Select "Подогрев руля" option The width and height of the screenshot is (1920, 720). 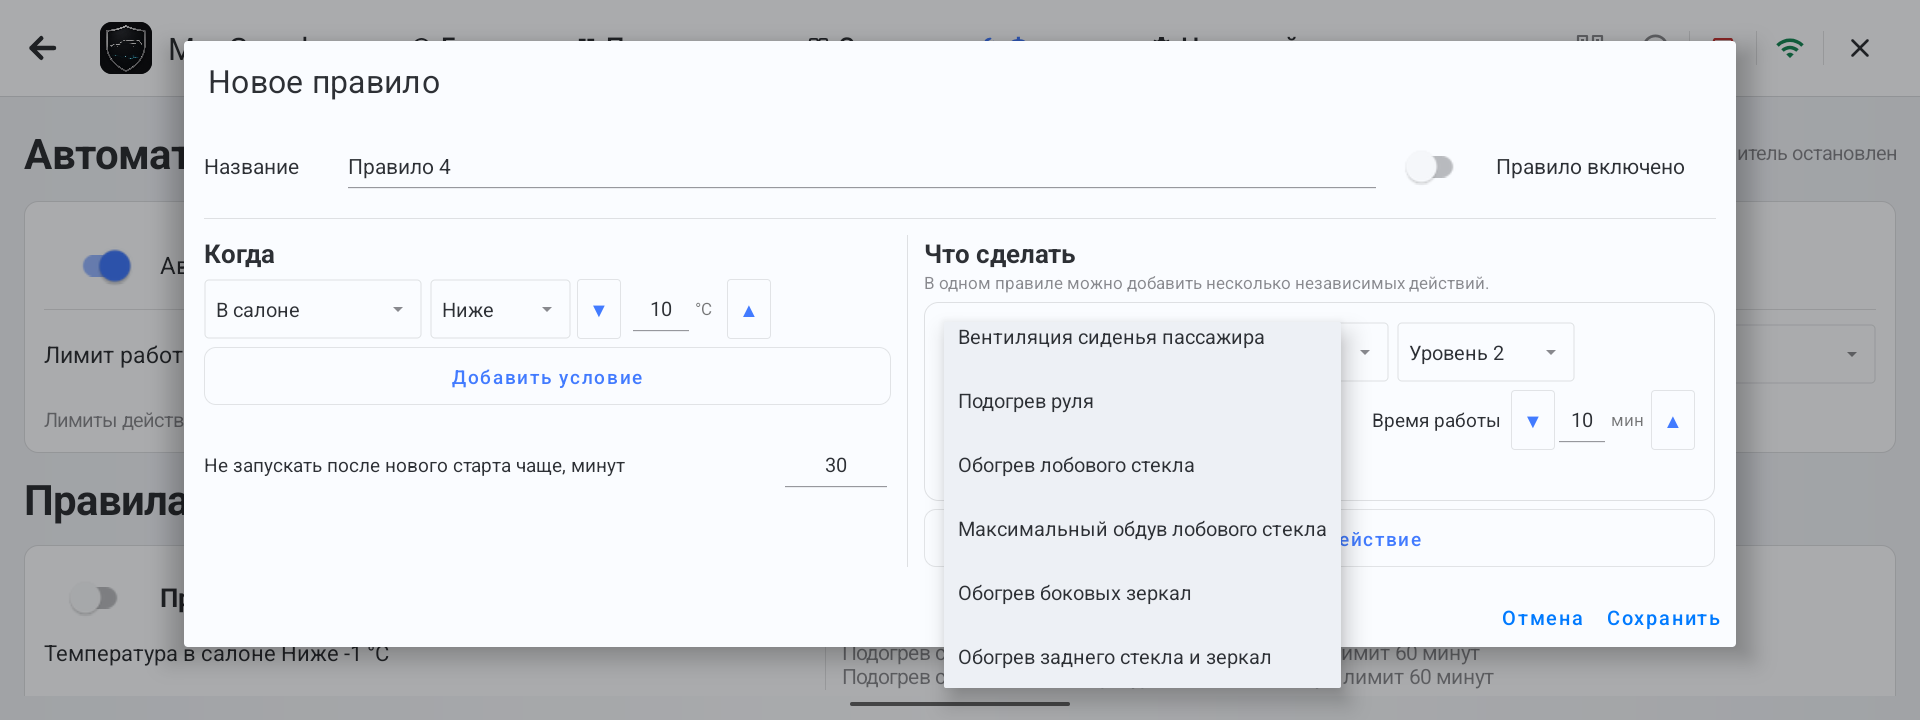[x=1142, y=401]
